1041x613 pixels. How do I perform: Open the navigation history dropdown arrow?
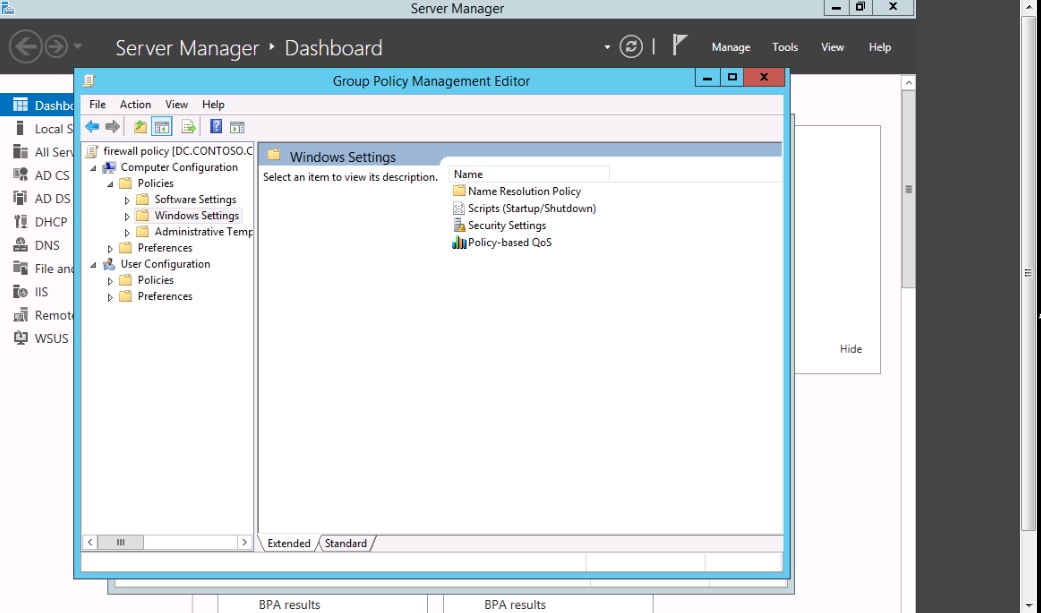coord(78,46)
